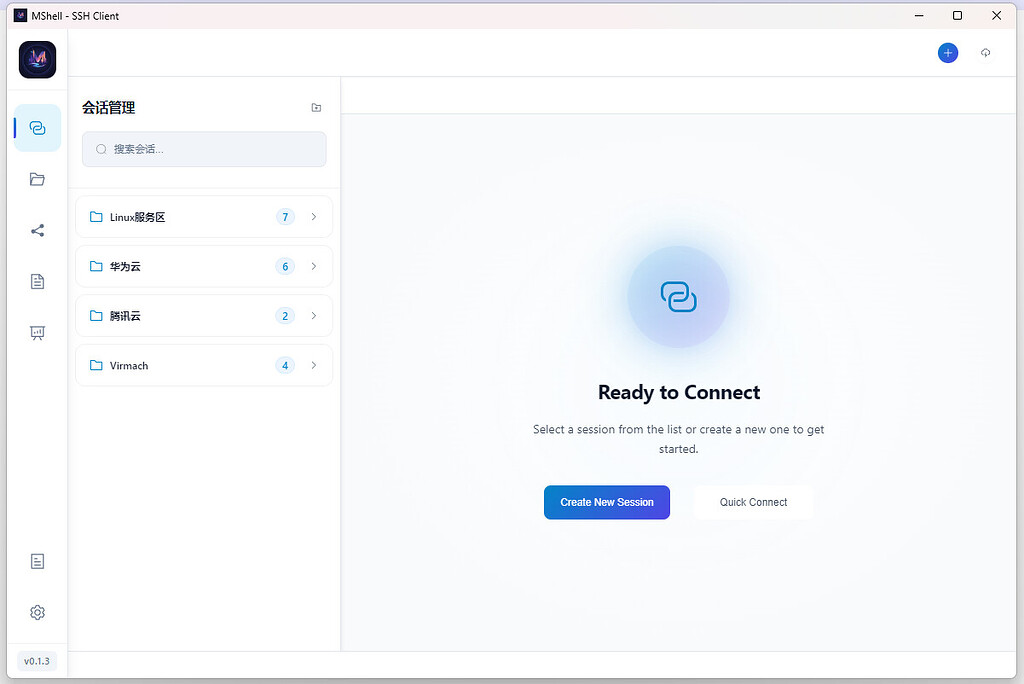Minimize the MShell window

click(x=919, y=16)
